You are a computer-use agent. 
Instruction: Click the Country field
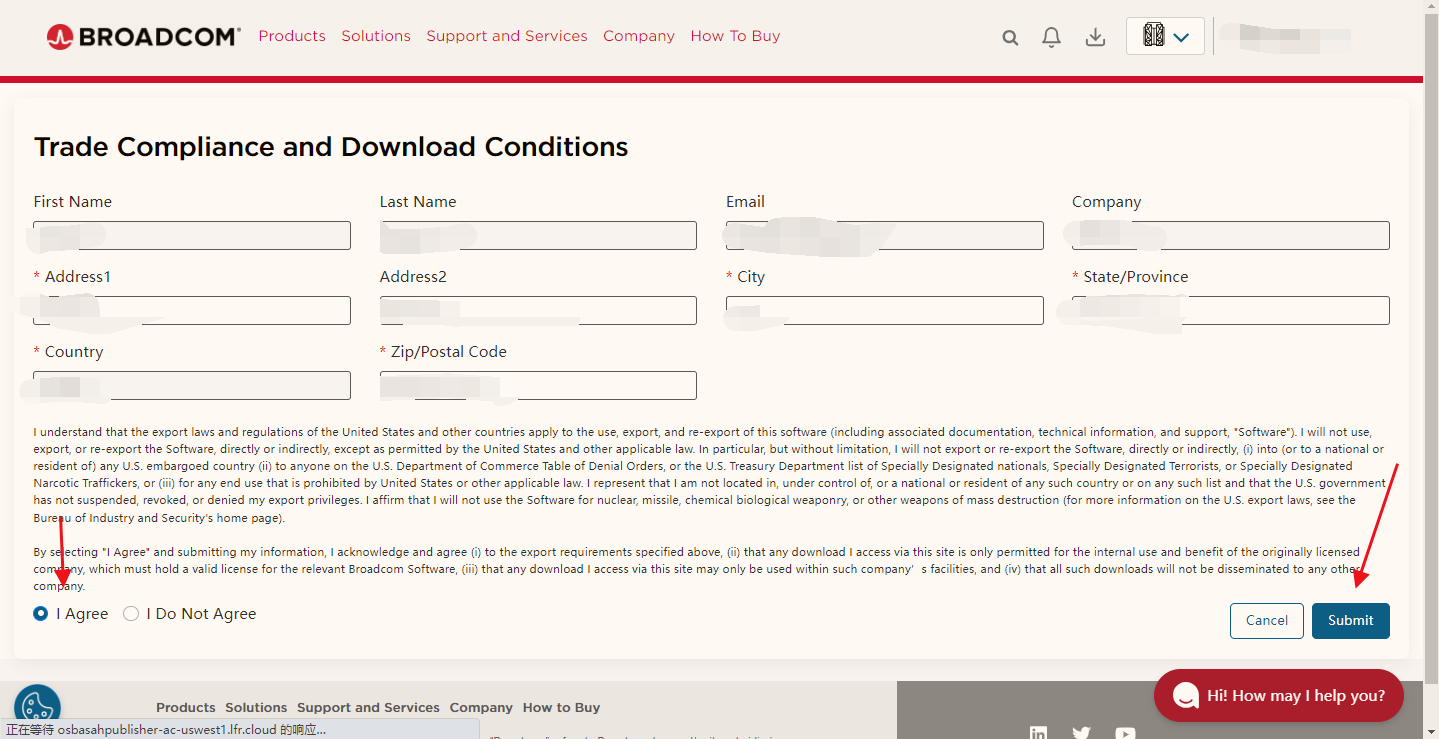[192, 385]
